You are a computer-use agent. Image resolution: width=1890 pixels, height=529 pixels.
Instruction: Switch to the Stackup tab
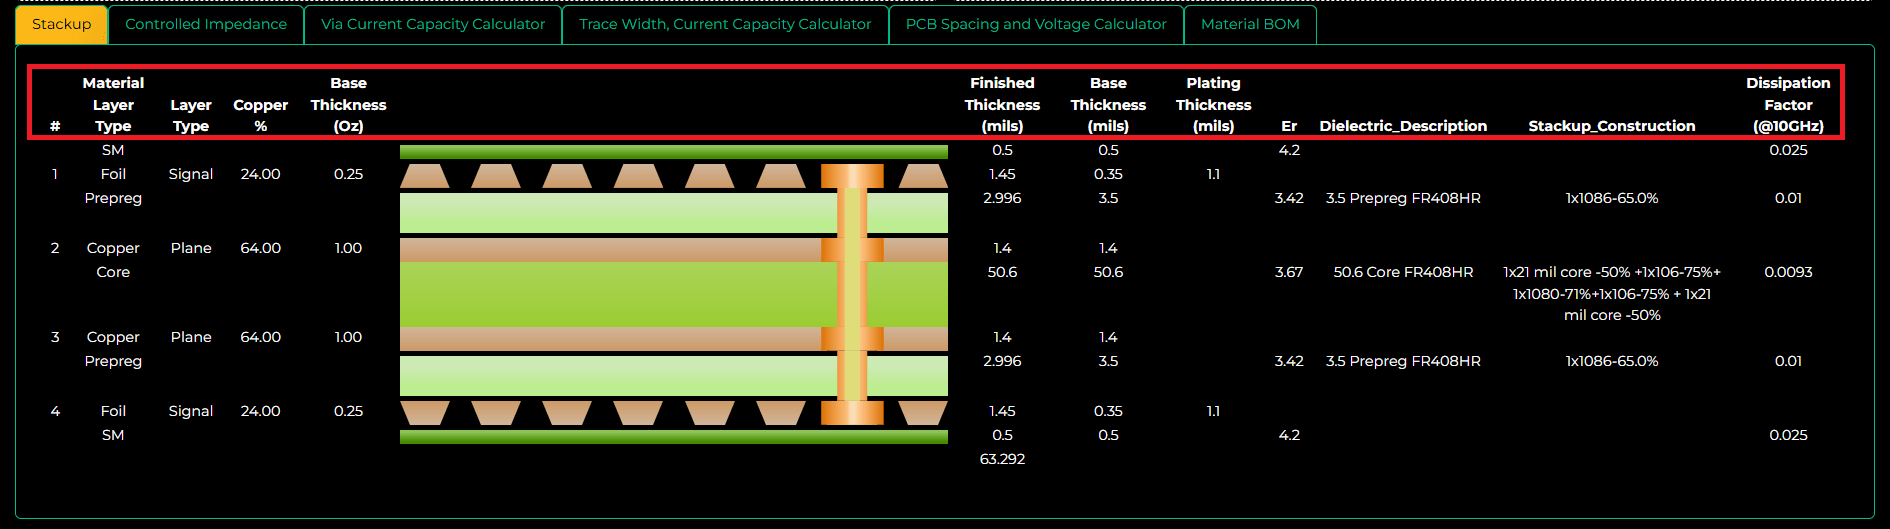[x=61, y=24]
